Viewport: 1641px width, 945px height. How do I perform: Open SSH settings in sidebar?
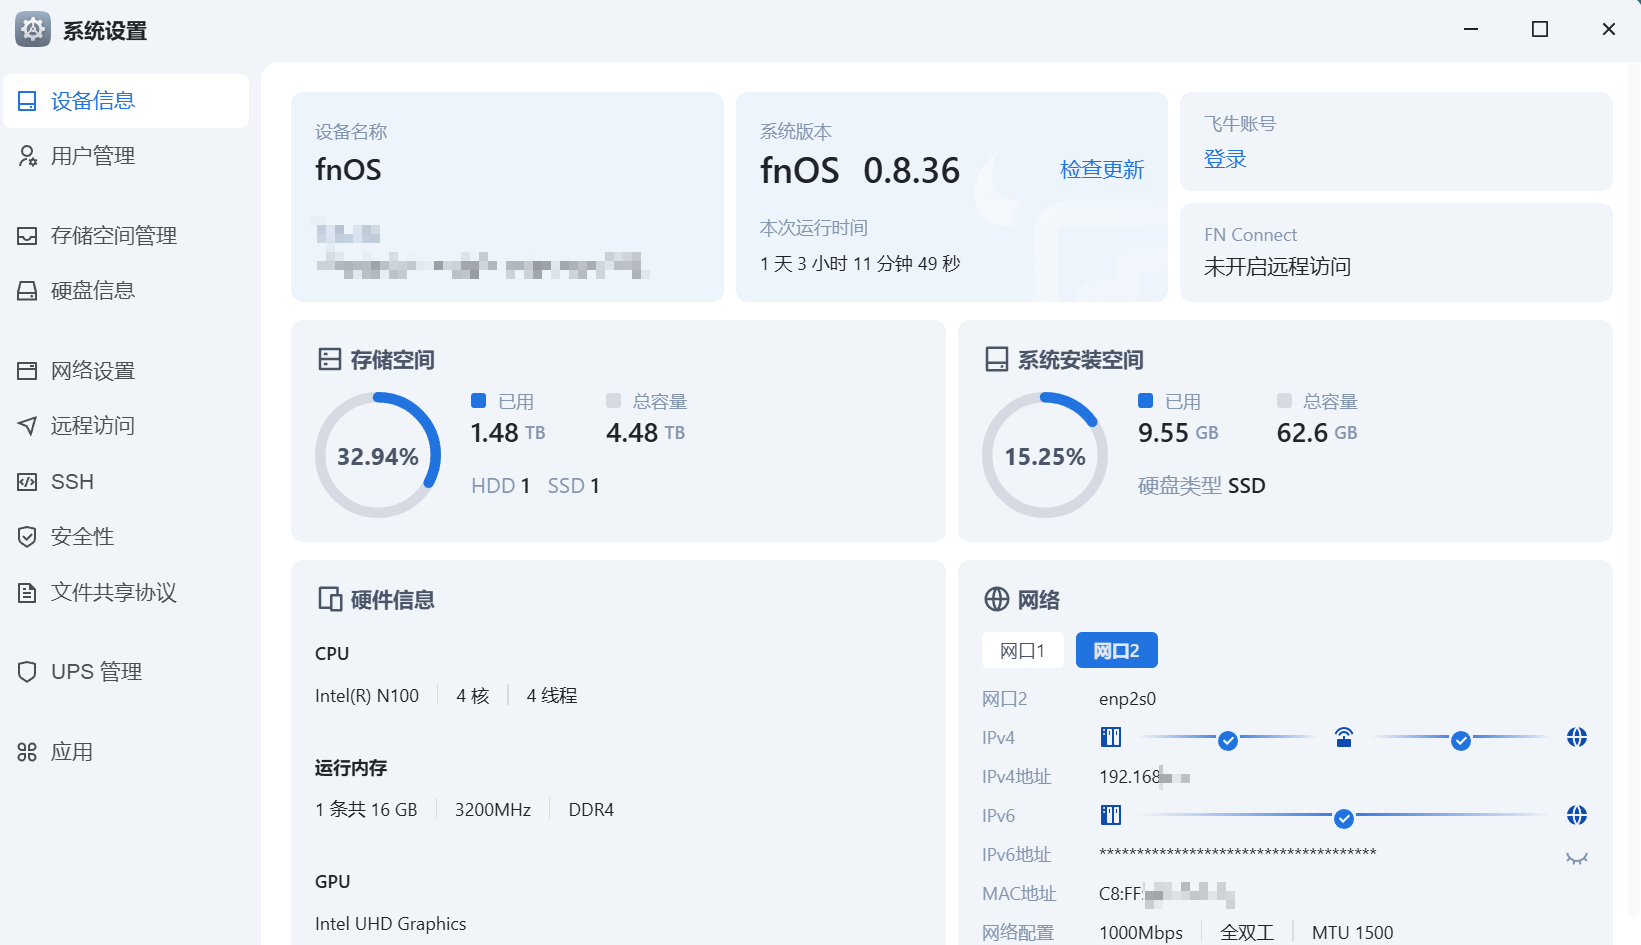coord(126,482)
